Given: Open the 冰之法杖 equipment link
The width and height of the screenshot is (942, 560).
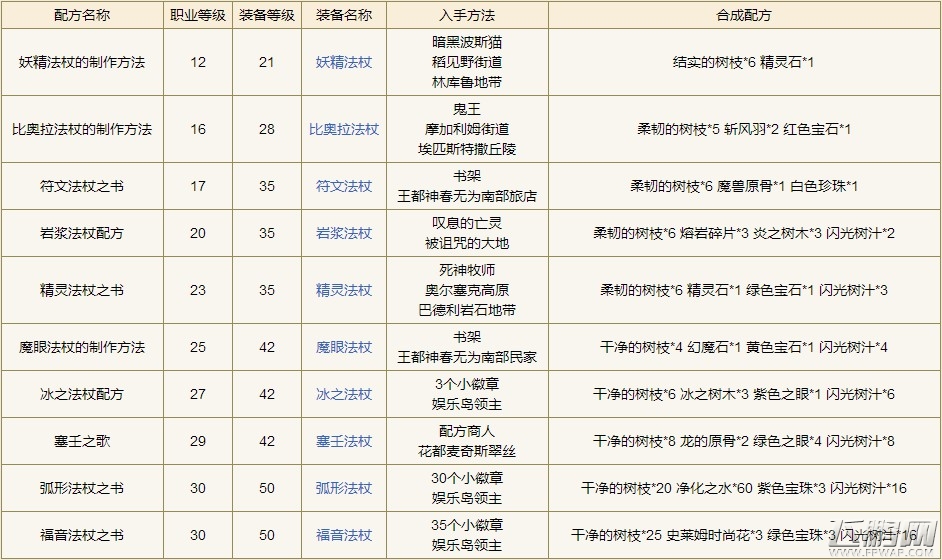Looking at the screenshot, I should point(344,394).
